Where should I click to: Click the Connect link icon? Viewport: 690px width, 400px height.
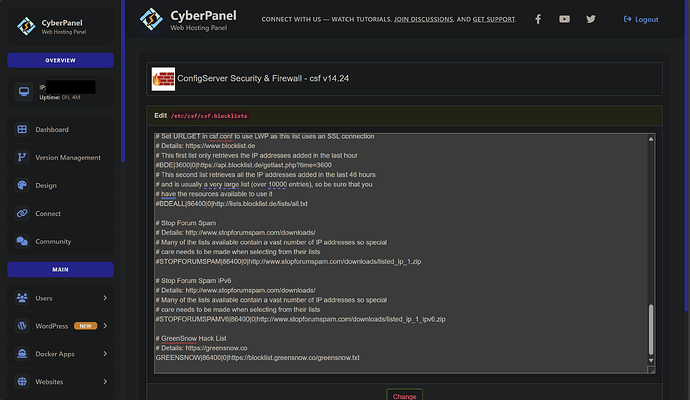coord(22,213)
